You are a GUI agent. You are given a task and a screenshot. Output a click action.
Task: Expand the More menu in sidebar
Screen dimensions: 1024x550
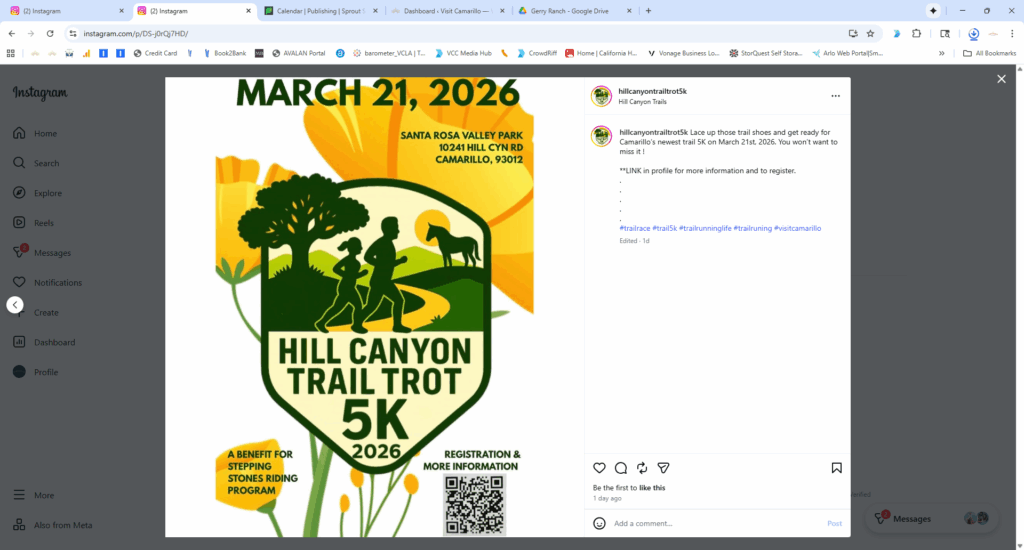[x=43, y=495]
